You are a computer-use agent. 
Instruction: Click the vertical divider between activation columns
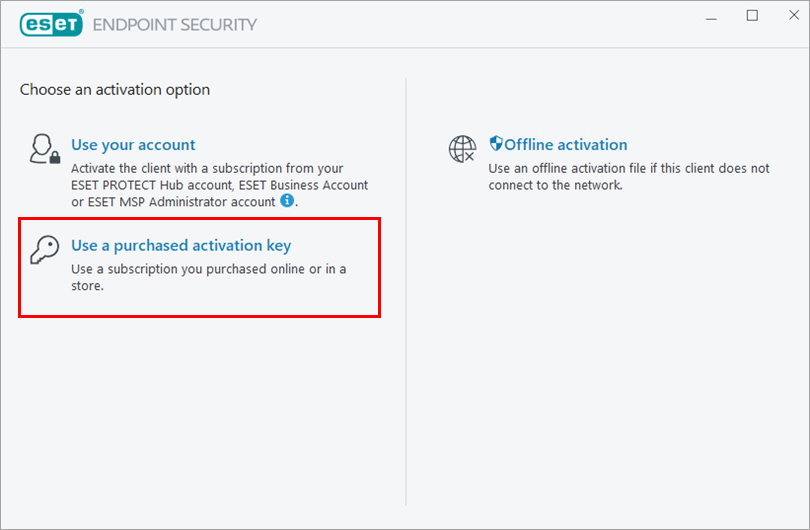point(406,292)
